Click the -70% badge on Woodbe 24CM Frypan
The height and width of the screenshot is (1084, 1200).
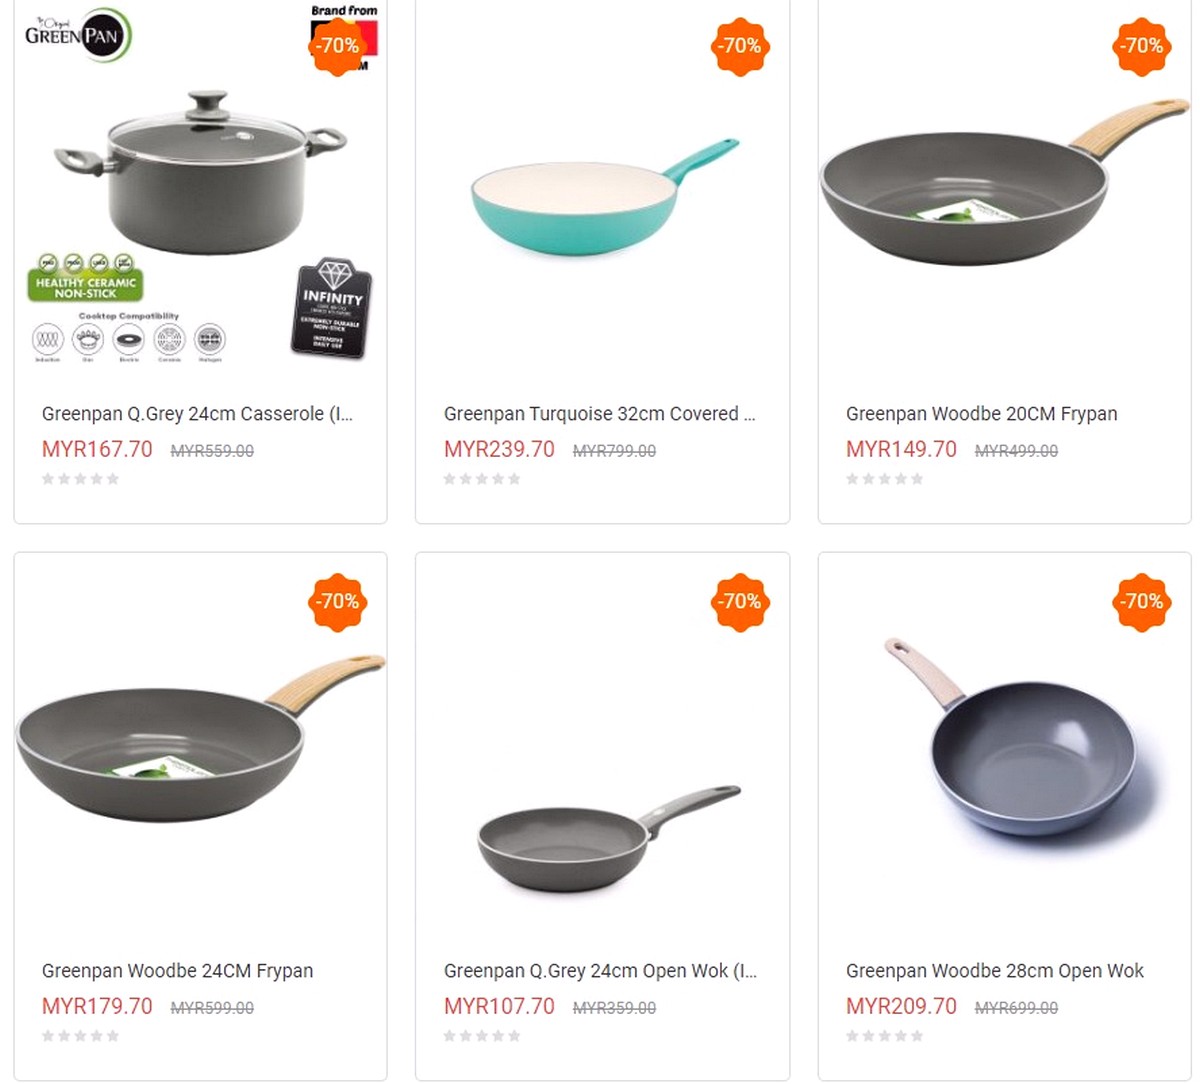click(x=337, y=602)
